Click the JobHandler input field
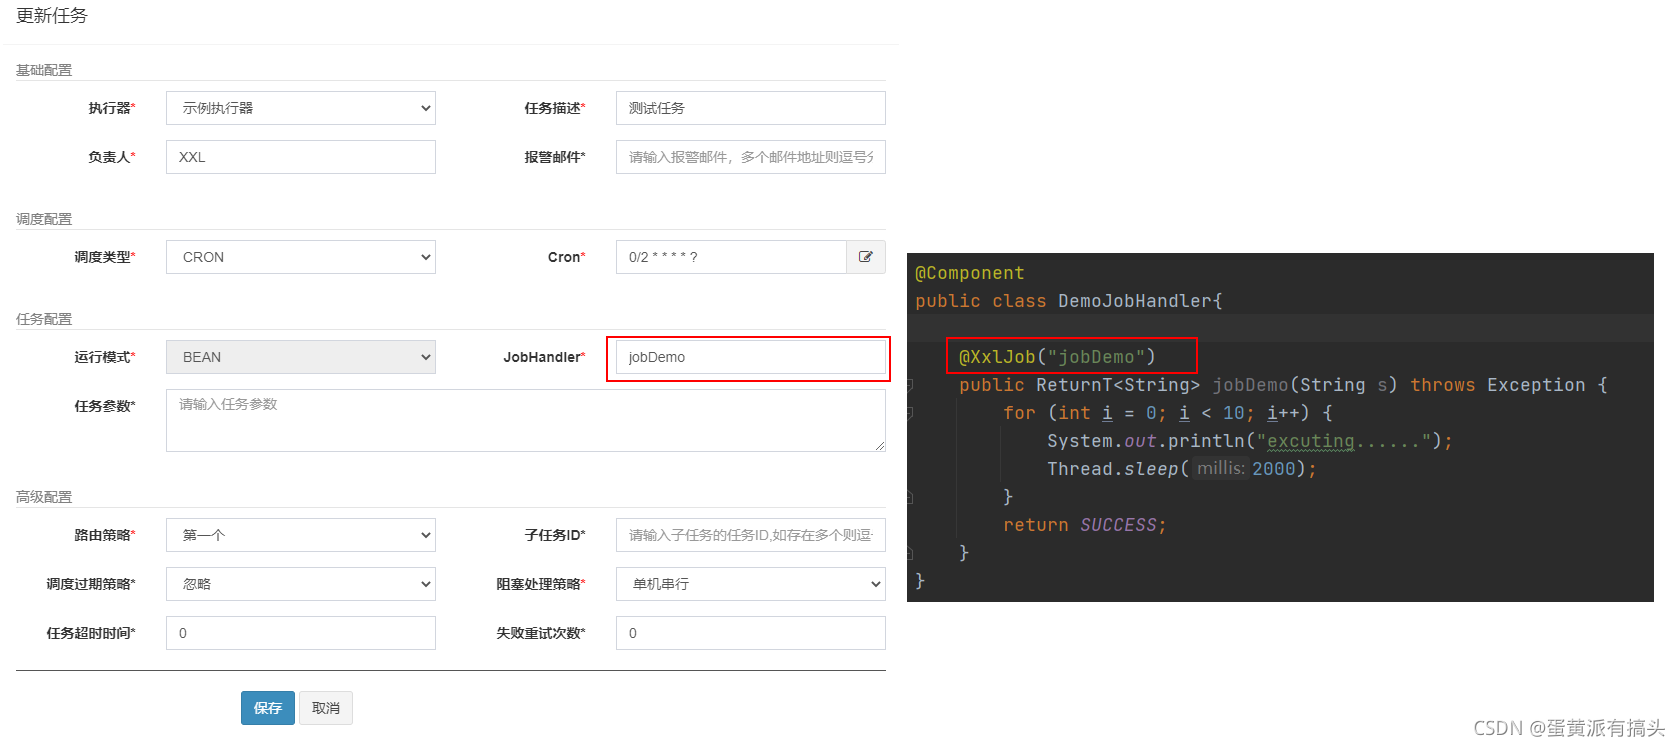Screen dimensions: 1680x746 (751, 357)
